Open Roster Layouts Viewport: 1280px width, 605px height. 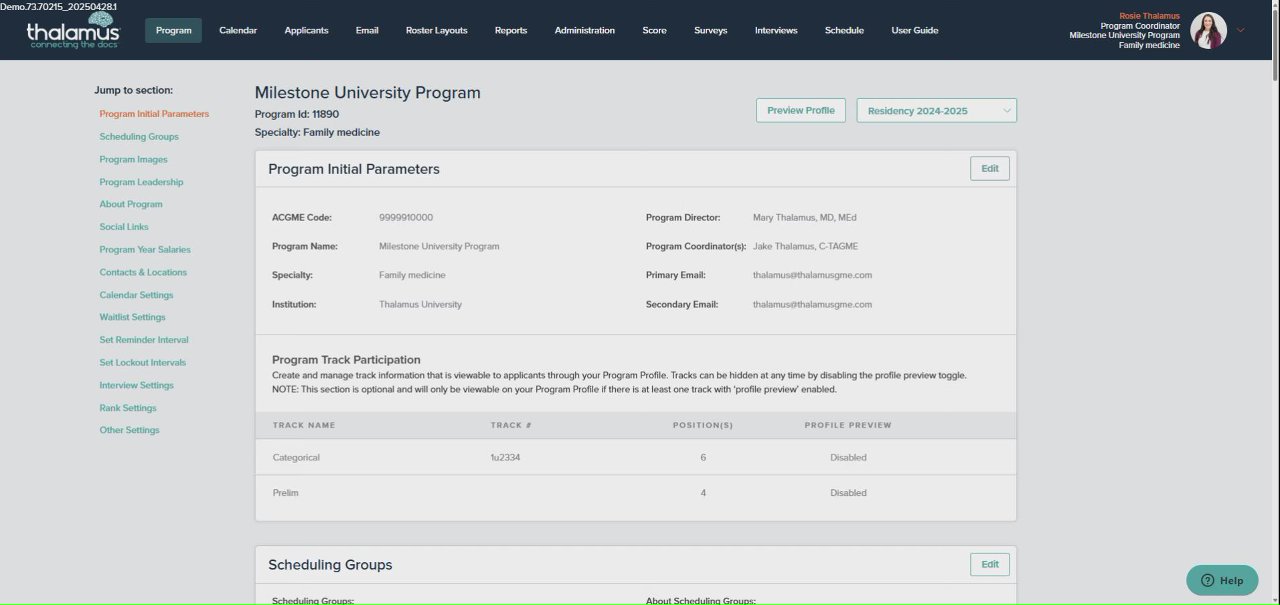[x=436, y=30]
